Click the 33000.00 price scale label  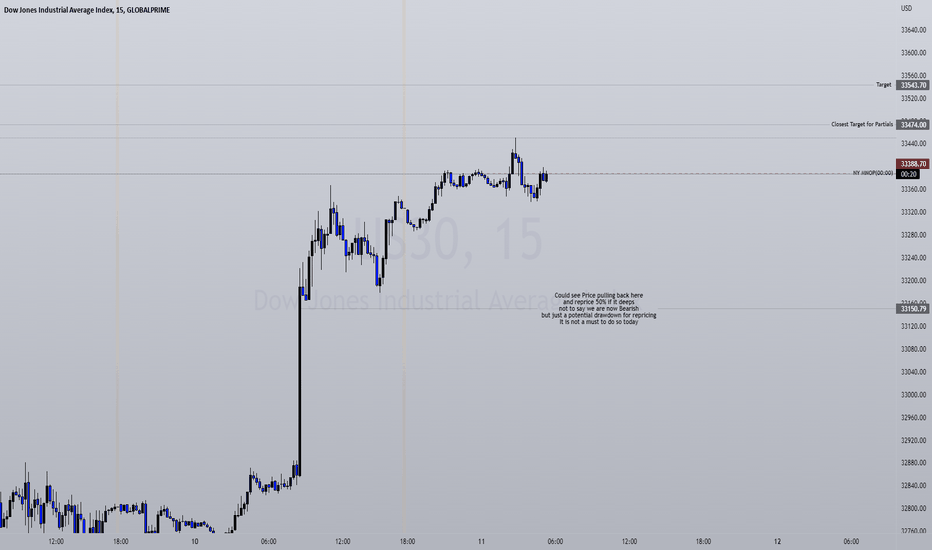(x=914, y=395)
